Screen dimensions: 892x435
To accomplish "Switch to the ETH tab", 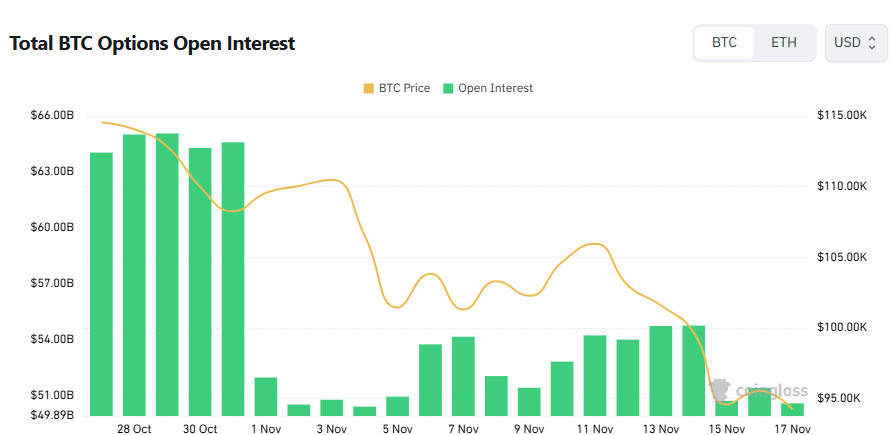I will pyautogui.click(x=784, y=43).
